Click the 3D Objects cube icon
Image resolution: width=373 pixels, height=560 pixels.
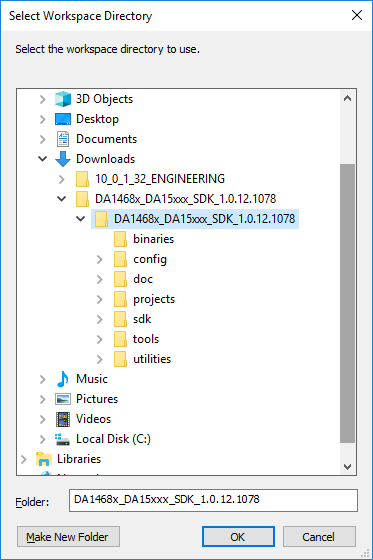pyautogui.click(x=63, y=99)
